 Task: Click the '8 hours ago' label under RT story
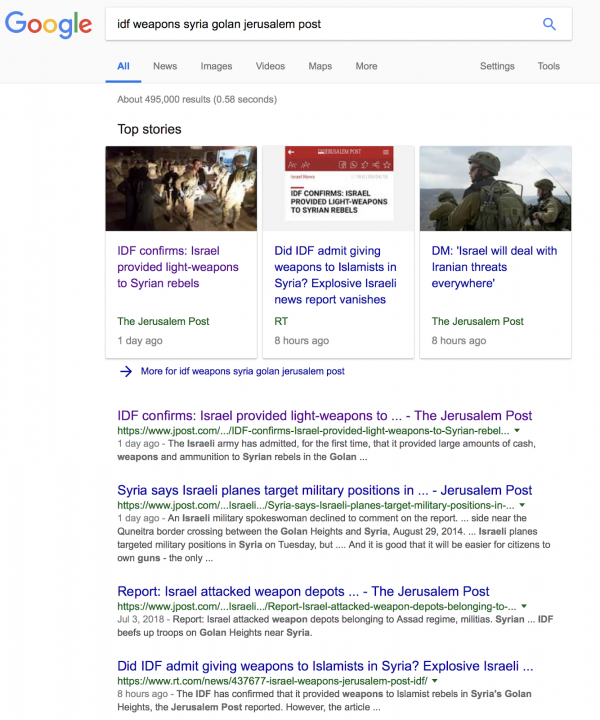coord(302,341)
